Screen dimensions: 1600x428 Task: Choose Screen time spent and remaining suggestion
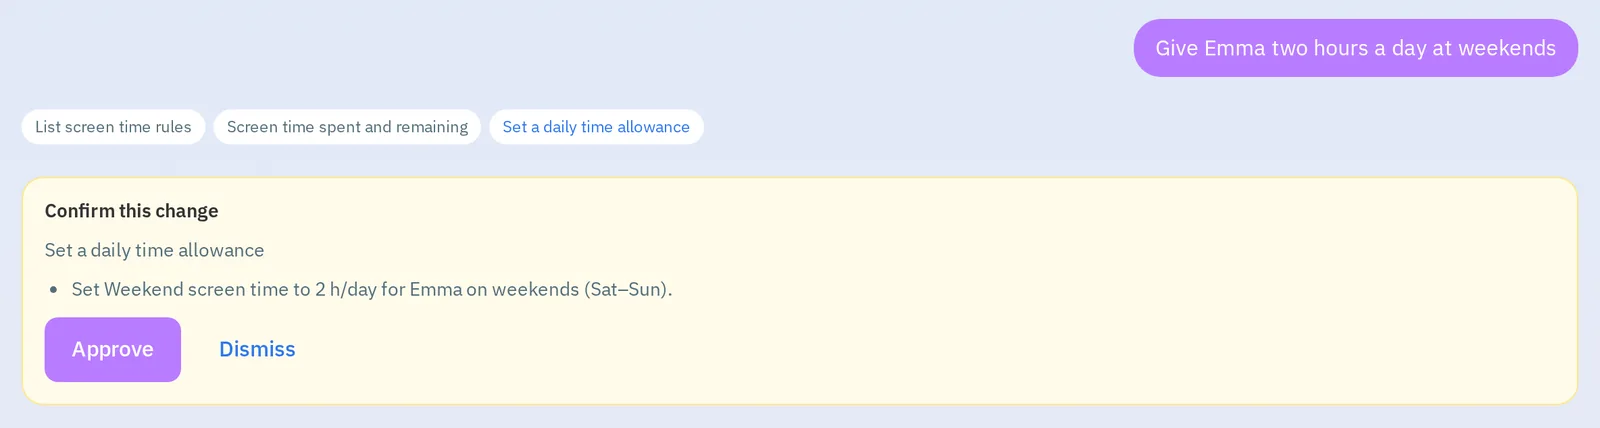pyautogui.click(x=347, y=127)
